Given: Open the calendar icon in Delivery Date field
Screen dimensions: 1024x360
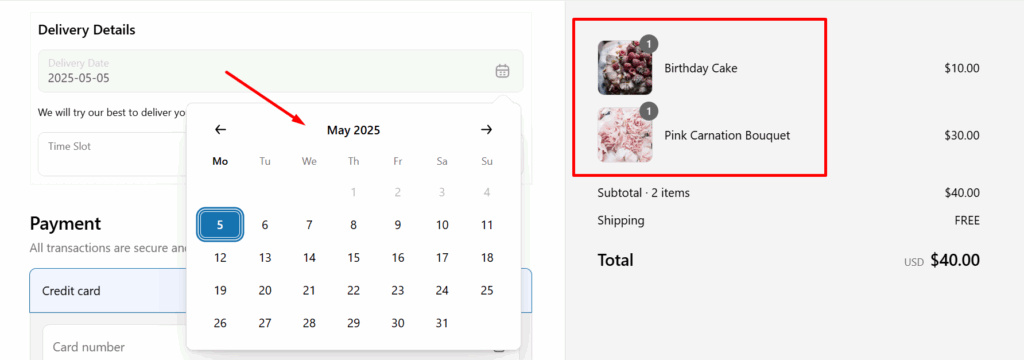Looking at the screenshot, I should [502, 71].
